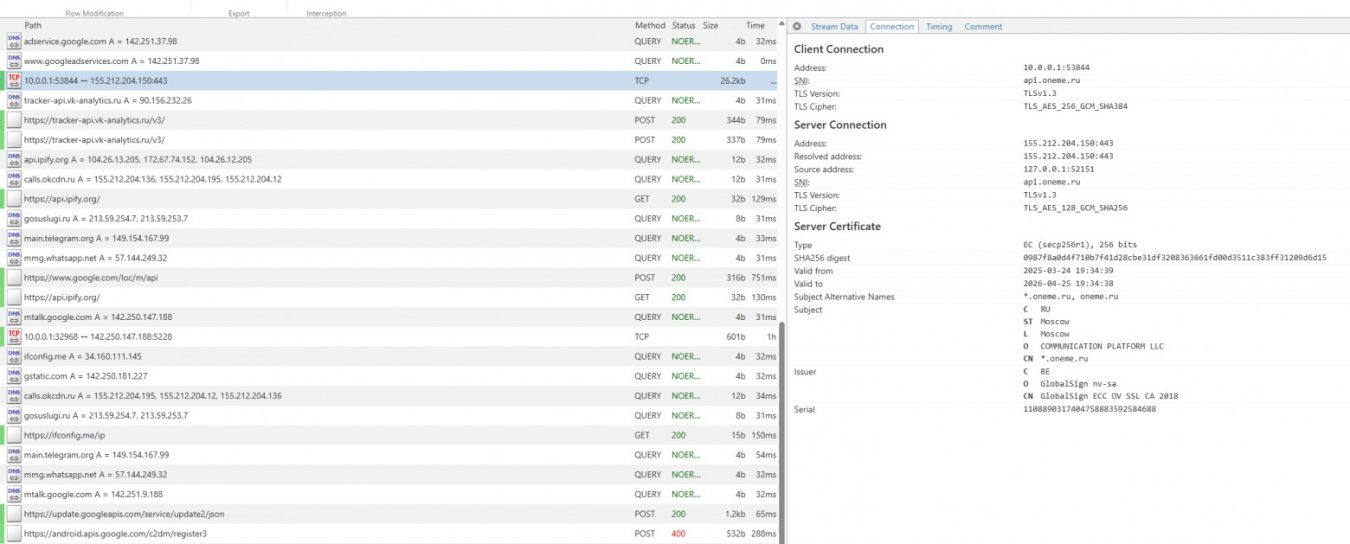This screenshot has height=544, width=1350.
Task: Sort flows by Path column header
Action: 33,25
